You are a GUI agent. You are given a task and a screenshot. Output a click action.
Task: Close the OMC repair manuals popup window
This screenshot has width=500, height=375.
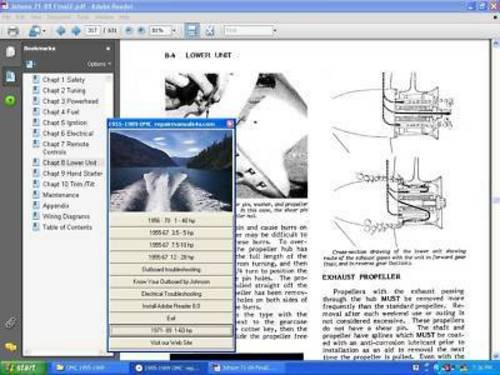pos(230,124)
